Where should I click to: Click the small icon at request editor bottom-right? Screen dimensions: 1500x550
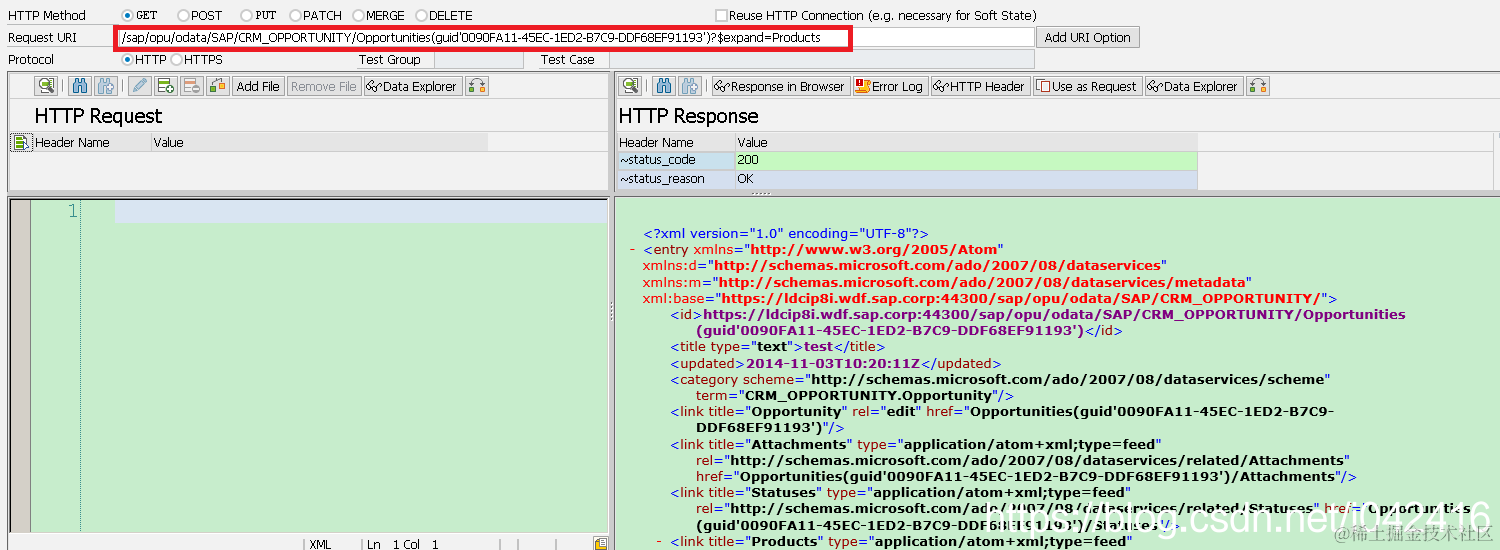(600, 544)
